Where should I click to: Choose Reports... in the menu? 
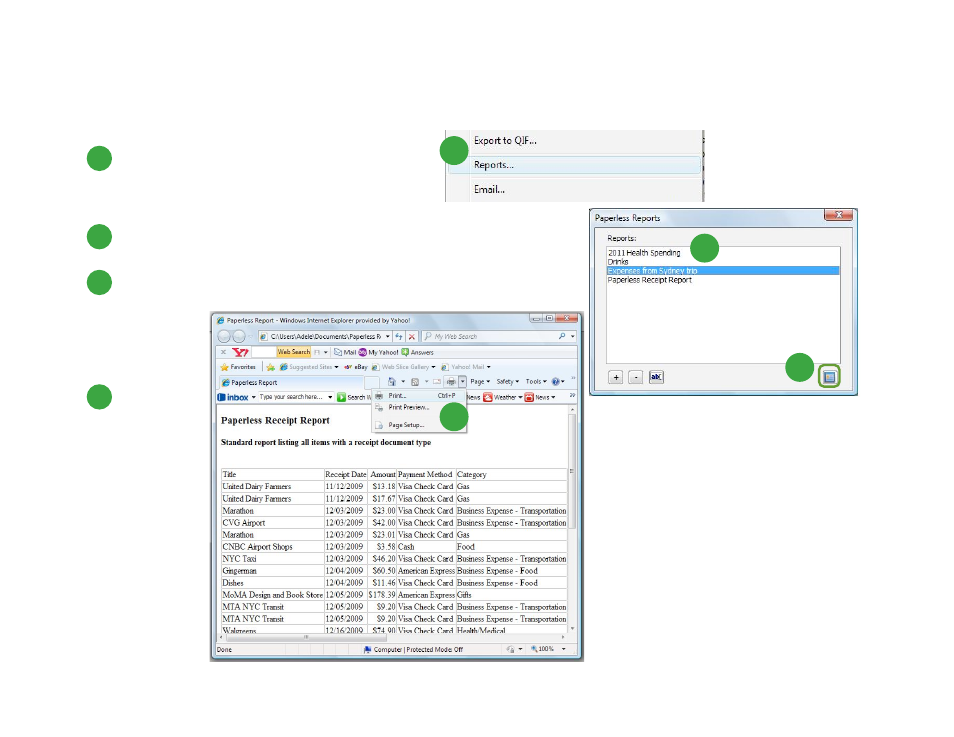[x=574, y=165]
